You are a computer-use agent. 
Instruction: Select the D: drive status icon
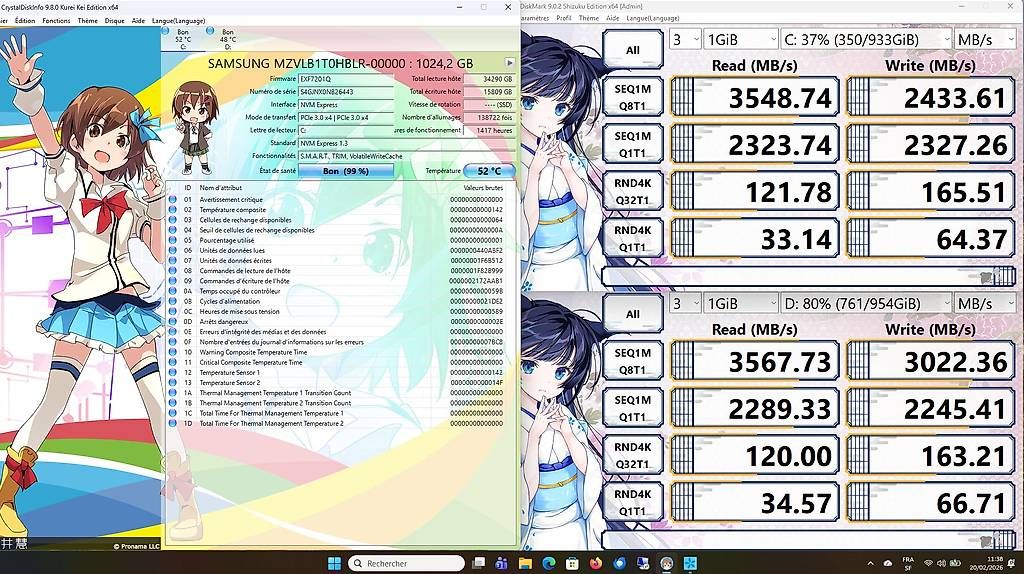[210, 31]
